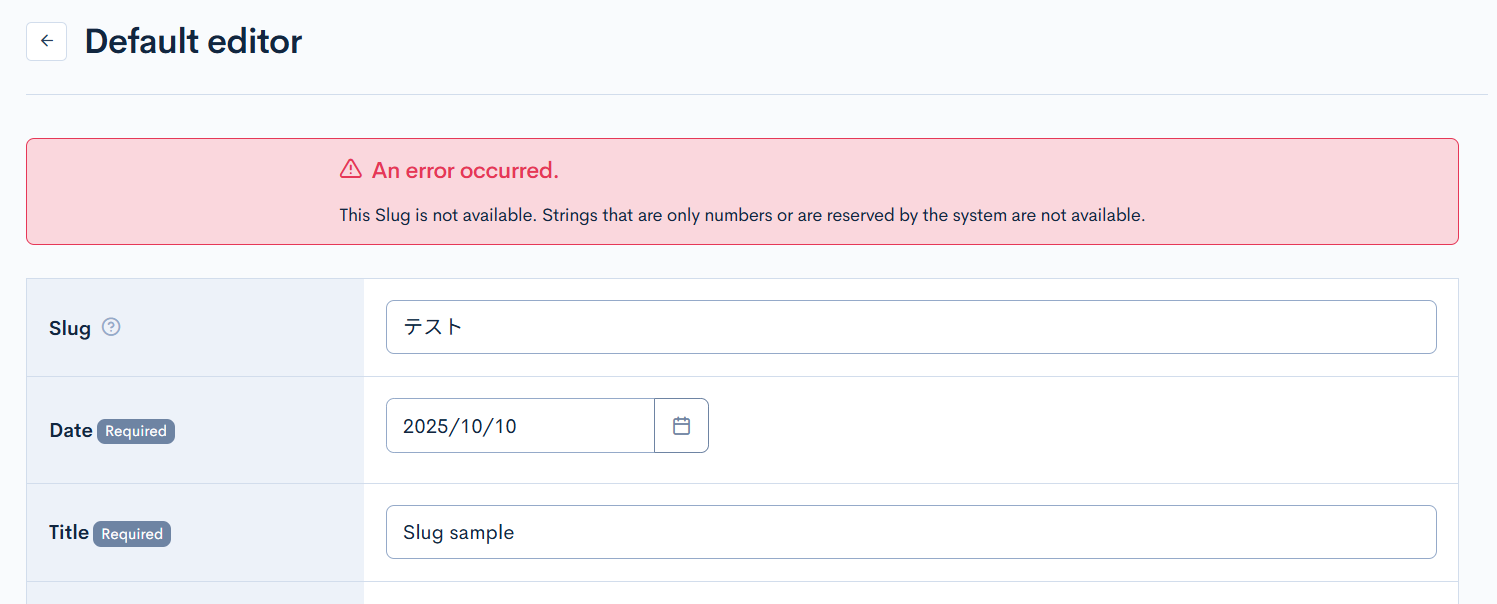Click the empty label cell below the Title row
The image size is (1497, 604).
tap(195, 593)
